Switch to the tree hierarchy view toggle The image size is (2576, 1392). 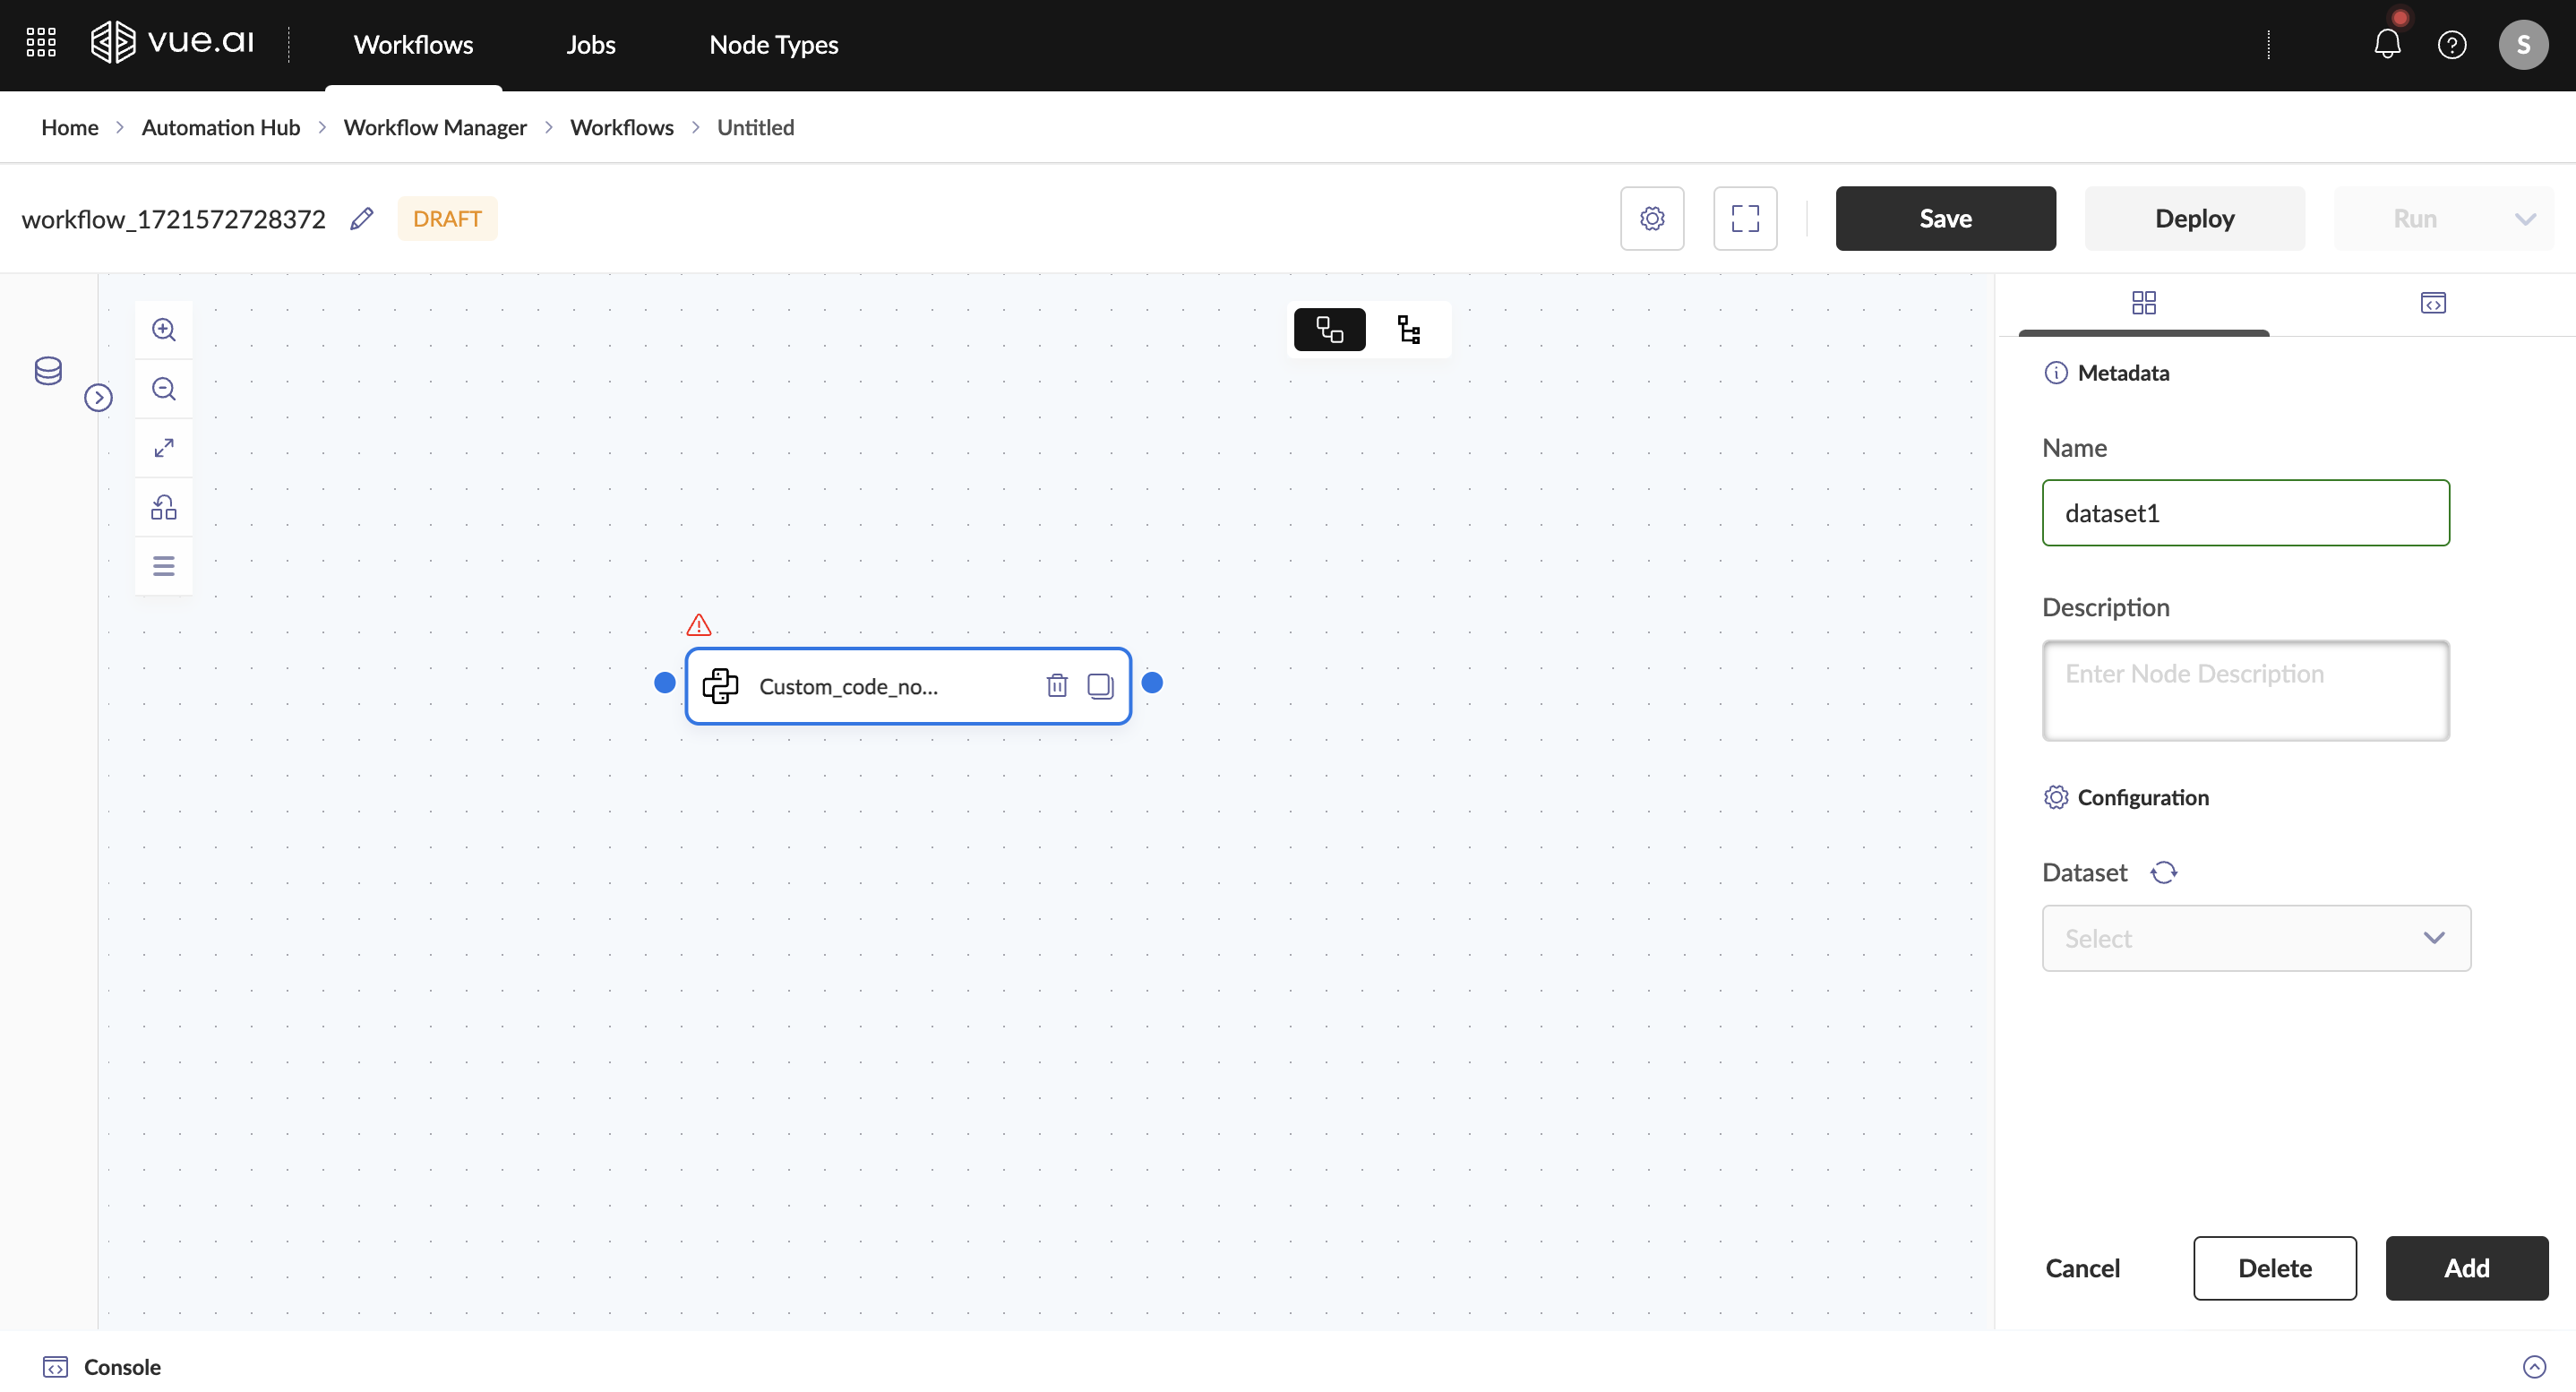tap(1409, 330)
